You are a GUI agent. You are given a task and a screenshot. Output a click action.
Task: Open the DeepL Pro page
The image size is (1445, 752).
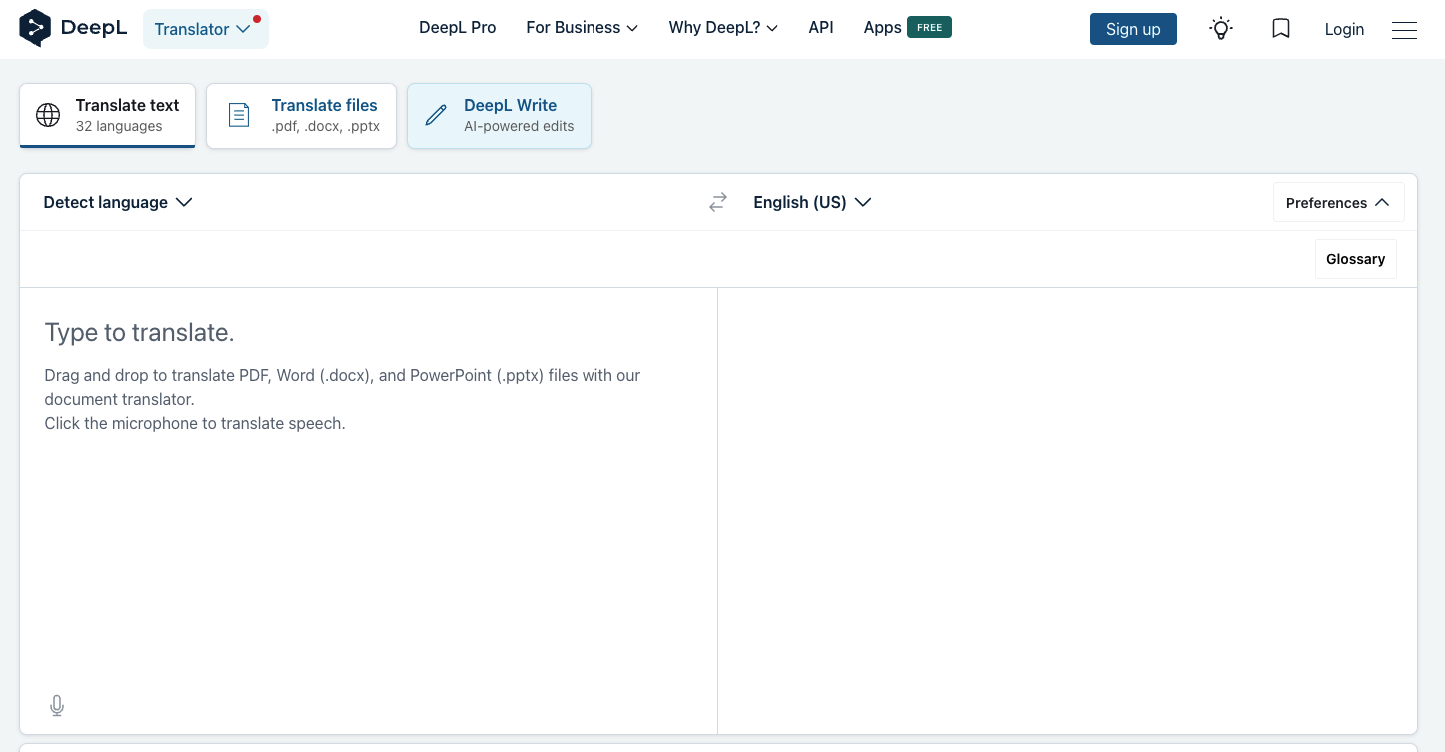[458, 28]
